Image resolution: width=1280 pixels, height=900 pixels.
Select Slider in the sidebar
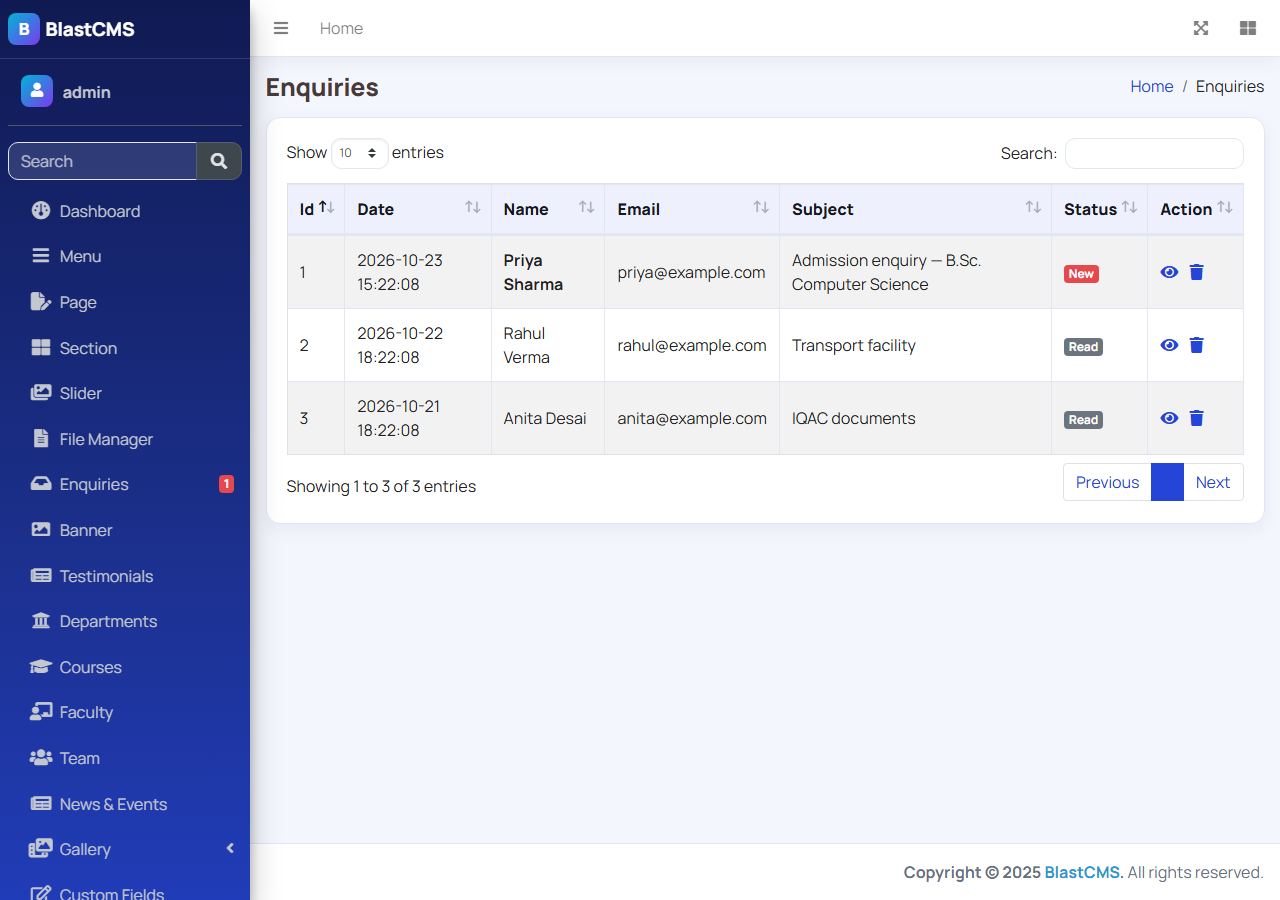coord(125,393)
